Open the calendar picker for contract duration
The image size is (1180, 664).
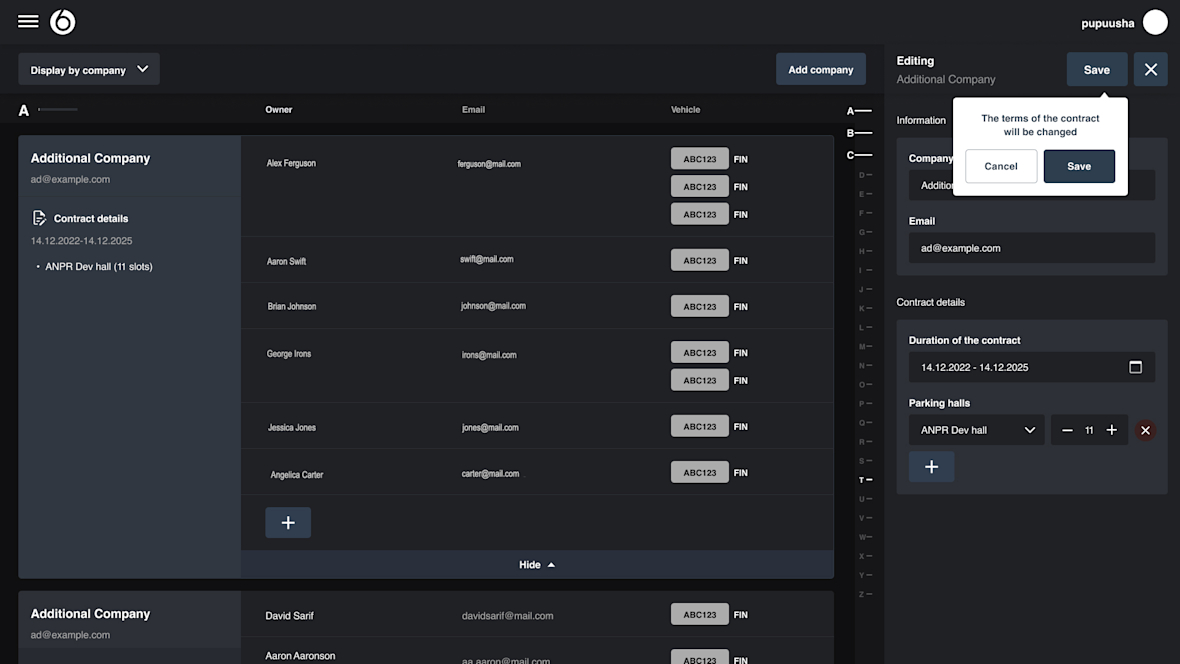pyautogui.click(x=1136, y=367)
